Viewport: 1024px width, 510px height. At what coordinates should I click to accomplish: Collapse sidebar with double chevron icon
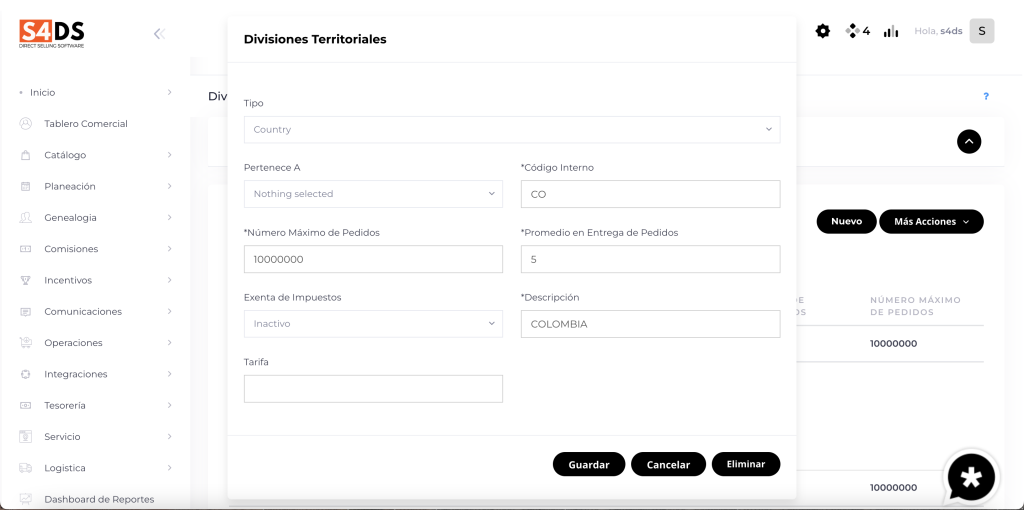click(158, 33)
